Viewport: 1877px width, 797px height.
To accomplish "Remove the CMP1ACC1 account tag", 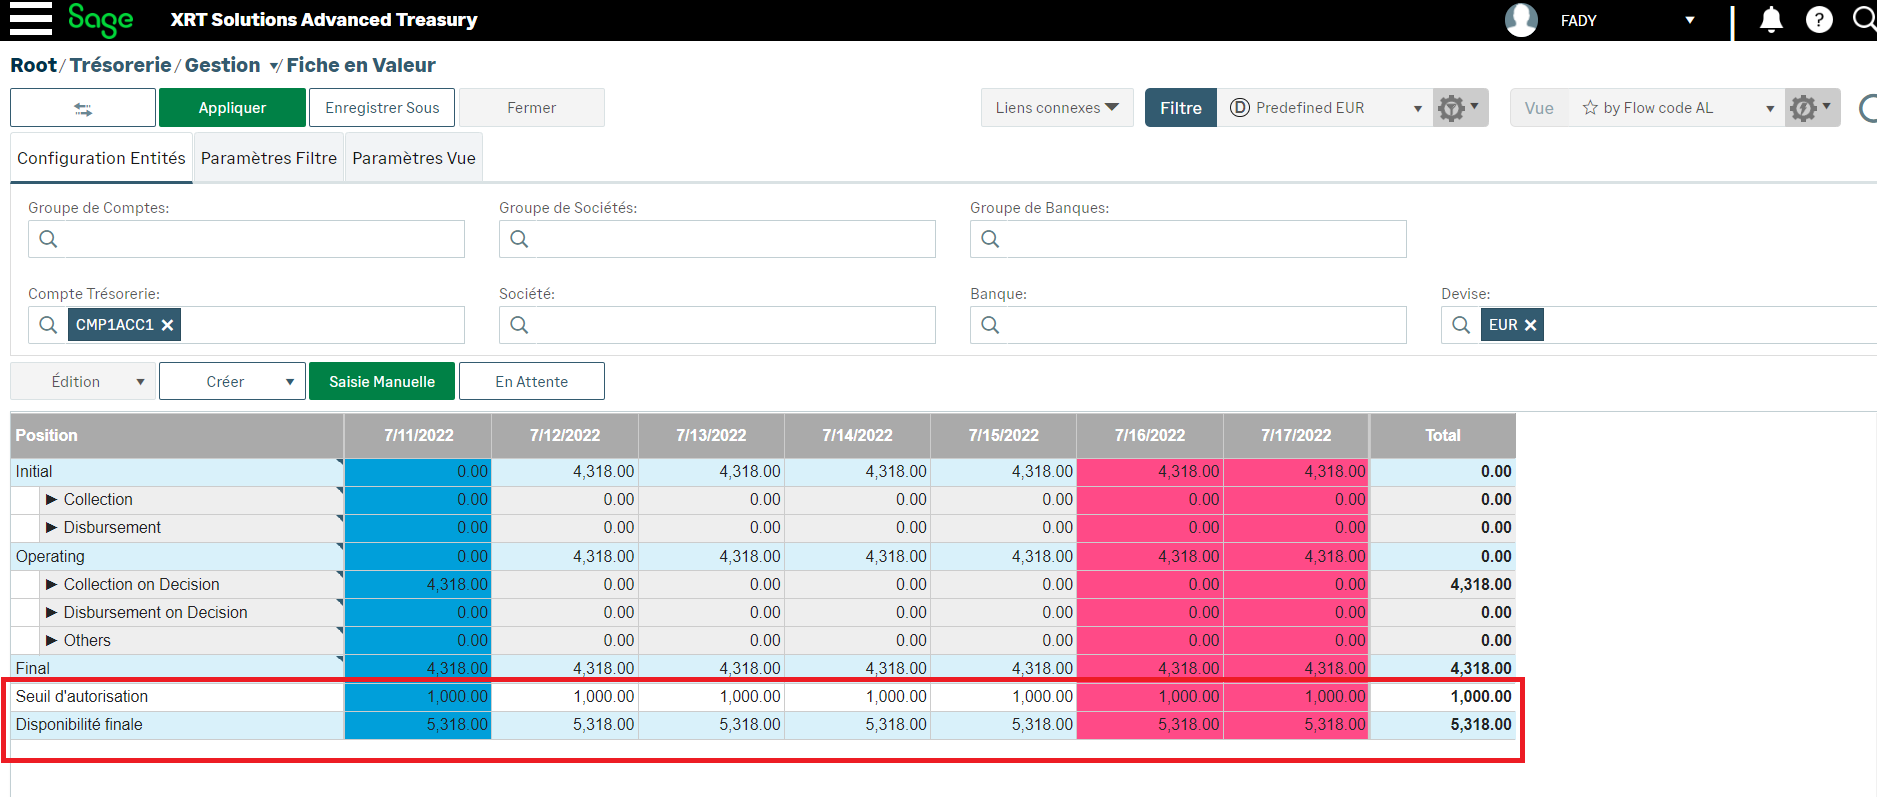I will [168, 325].
